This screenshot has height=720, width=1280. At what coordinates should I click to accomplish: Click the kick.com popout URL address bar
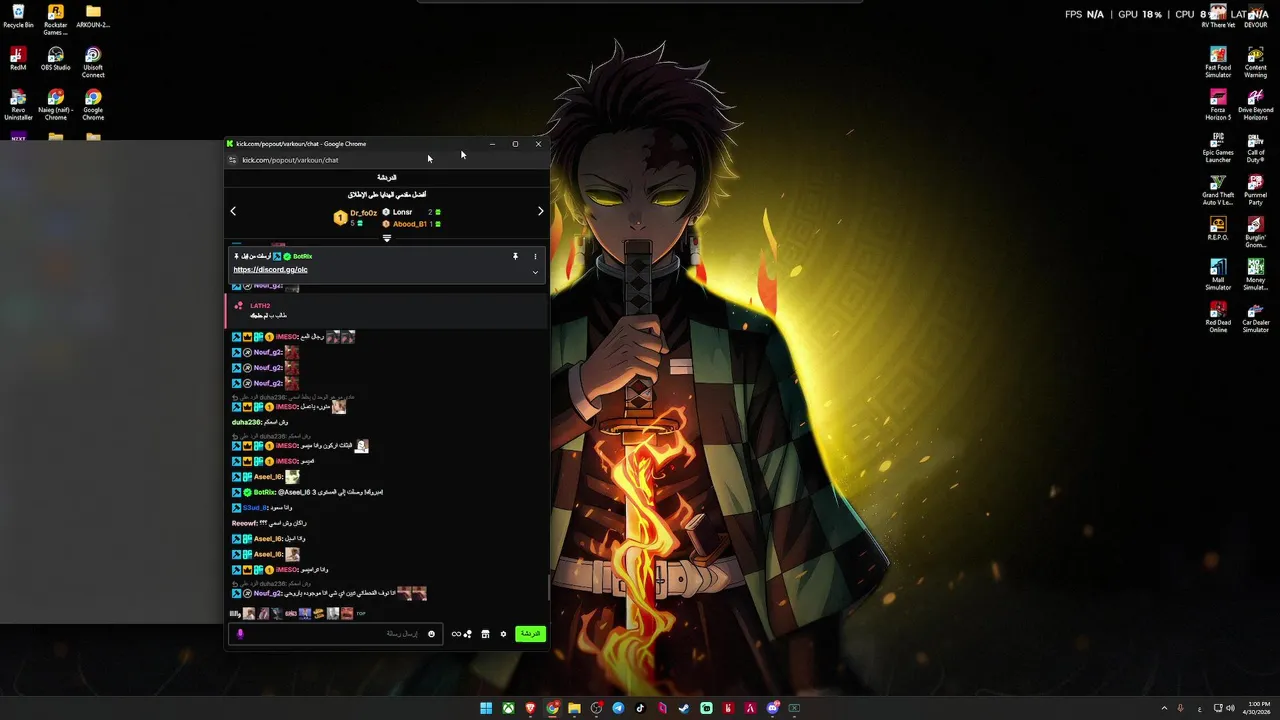[x=290, y=160]
